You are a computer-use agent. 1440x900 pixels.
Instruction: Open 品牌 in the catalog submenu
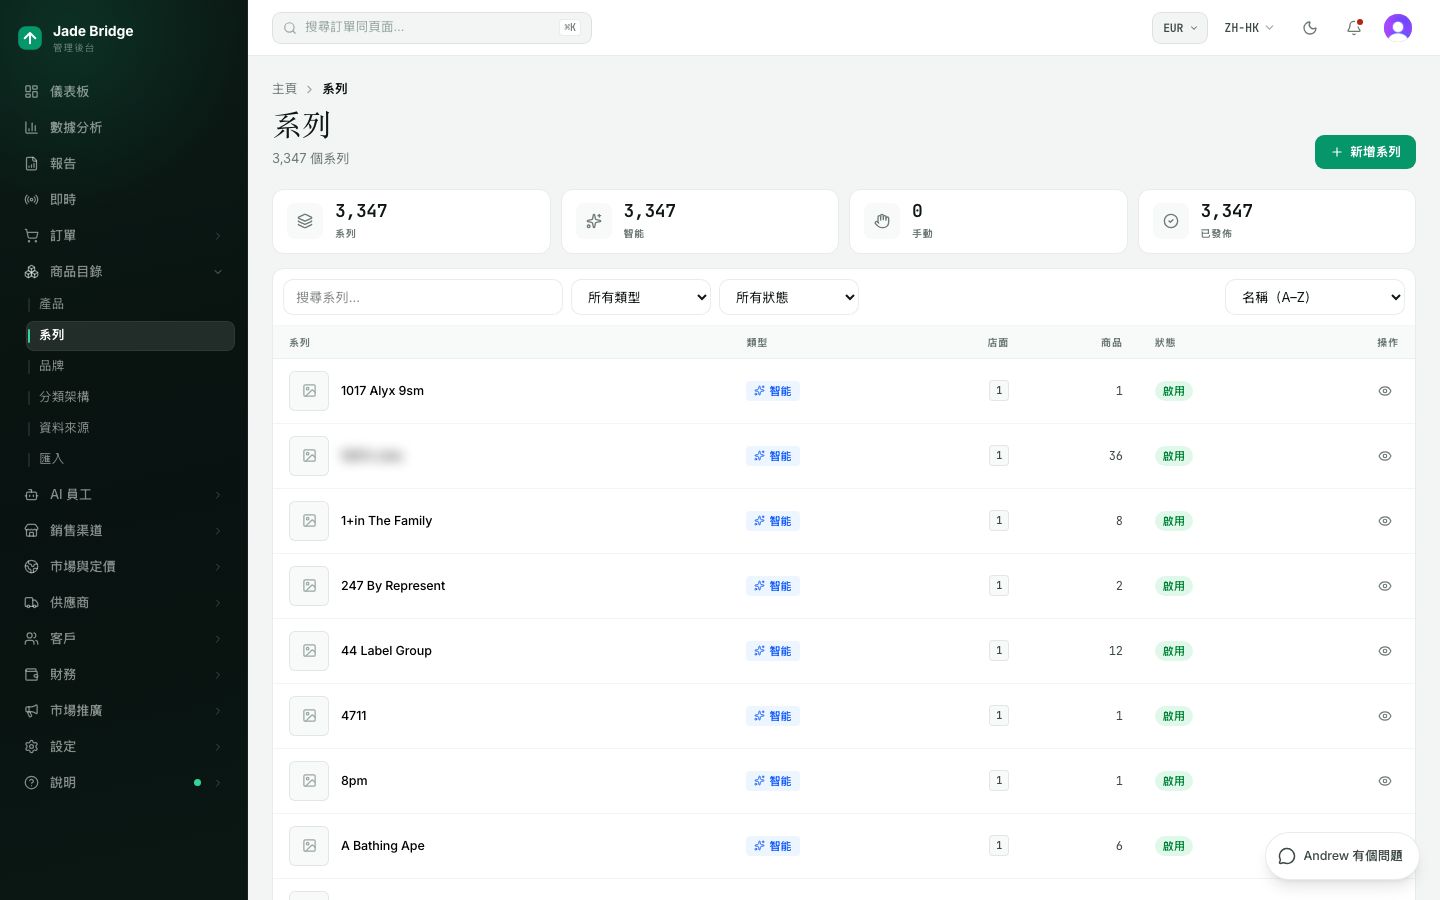click(x=130, y=366)
